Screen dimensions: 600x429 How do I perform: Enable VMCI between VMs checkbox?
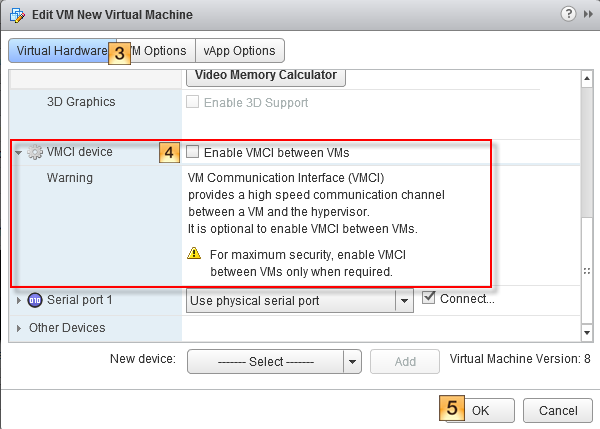tap(192, 152)
